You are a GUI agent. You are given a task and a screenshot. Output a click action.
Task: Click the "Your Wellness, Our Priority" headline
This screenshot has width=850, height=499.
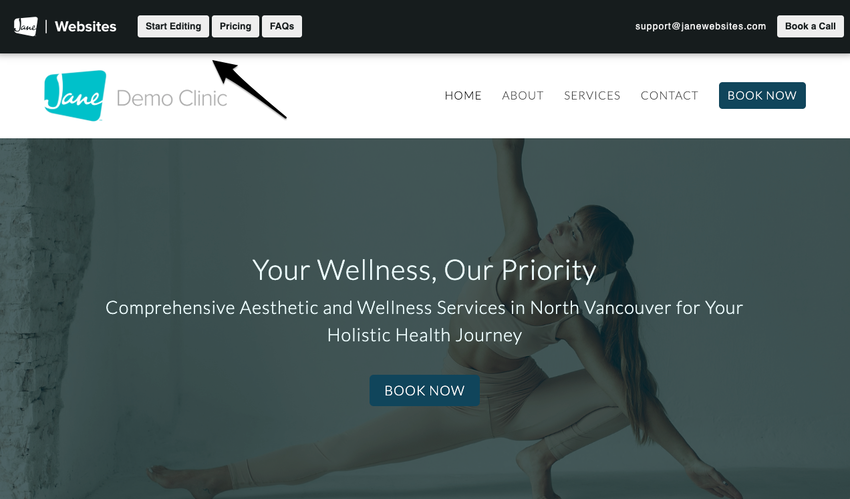(x=424, y=270)
